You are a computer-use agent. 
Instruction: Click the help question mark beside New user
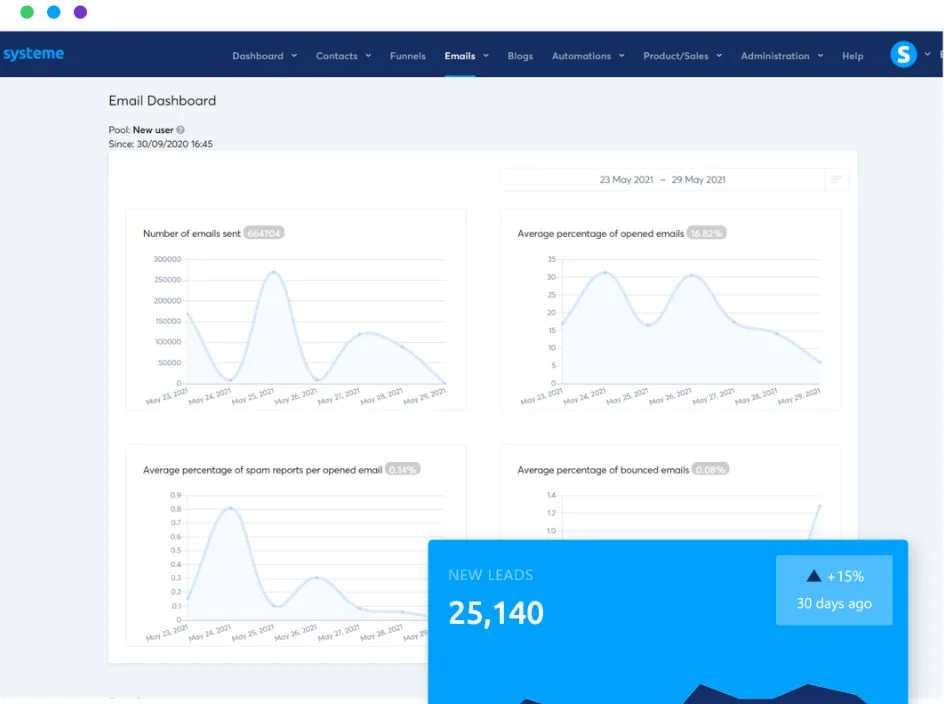(x=181, y=130)
